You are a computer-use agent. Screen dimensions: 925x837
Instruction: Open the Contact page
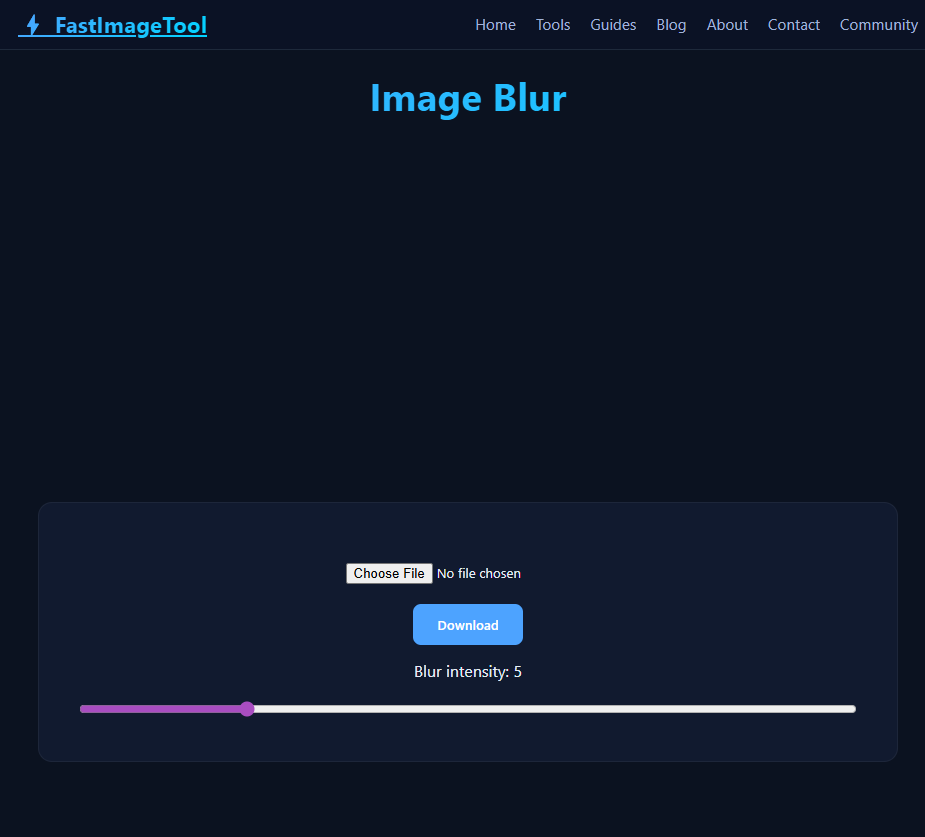[793, 25]
